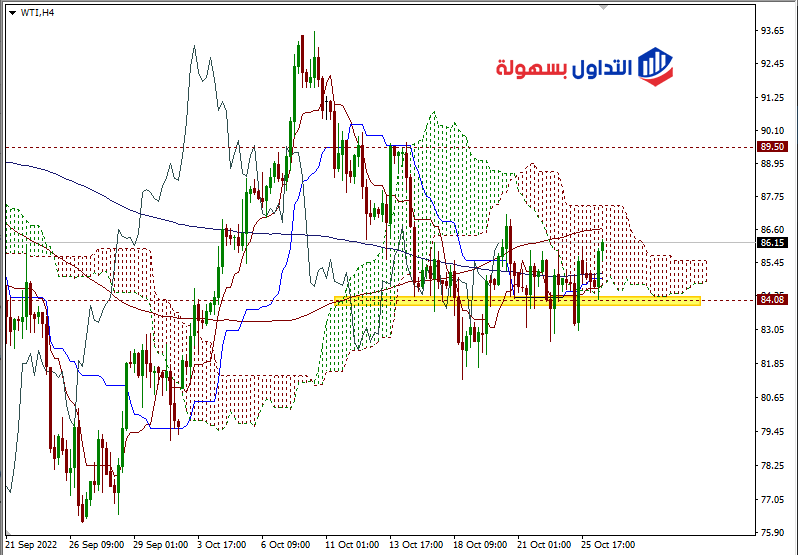
Task: Click the 18 Oct 09:00 time label
Action: pyautogui.click(x=480, y=545)
